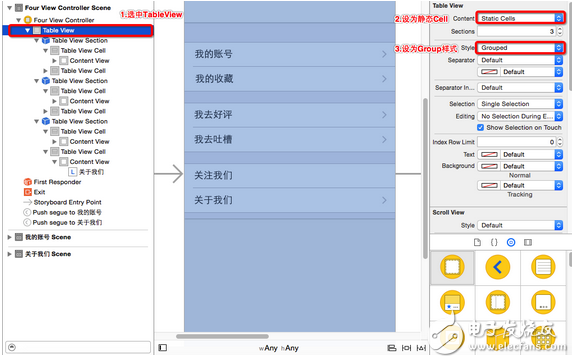This screenshot has height=363, width=575.
Task: Select the View Controller library icon
Action: [452, 267]
